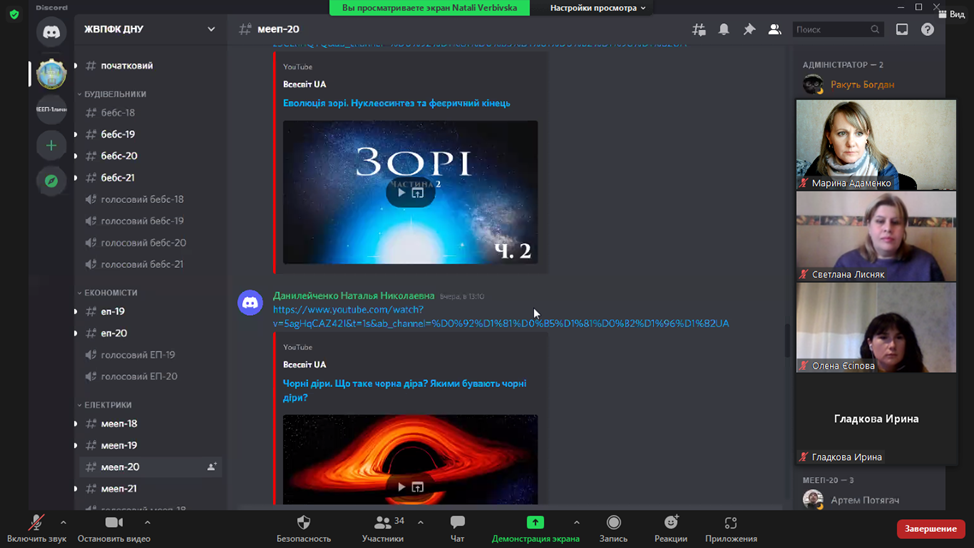Open Безопасность security menu
Screen dimensions: 974x548
pos(304,529)
